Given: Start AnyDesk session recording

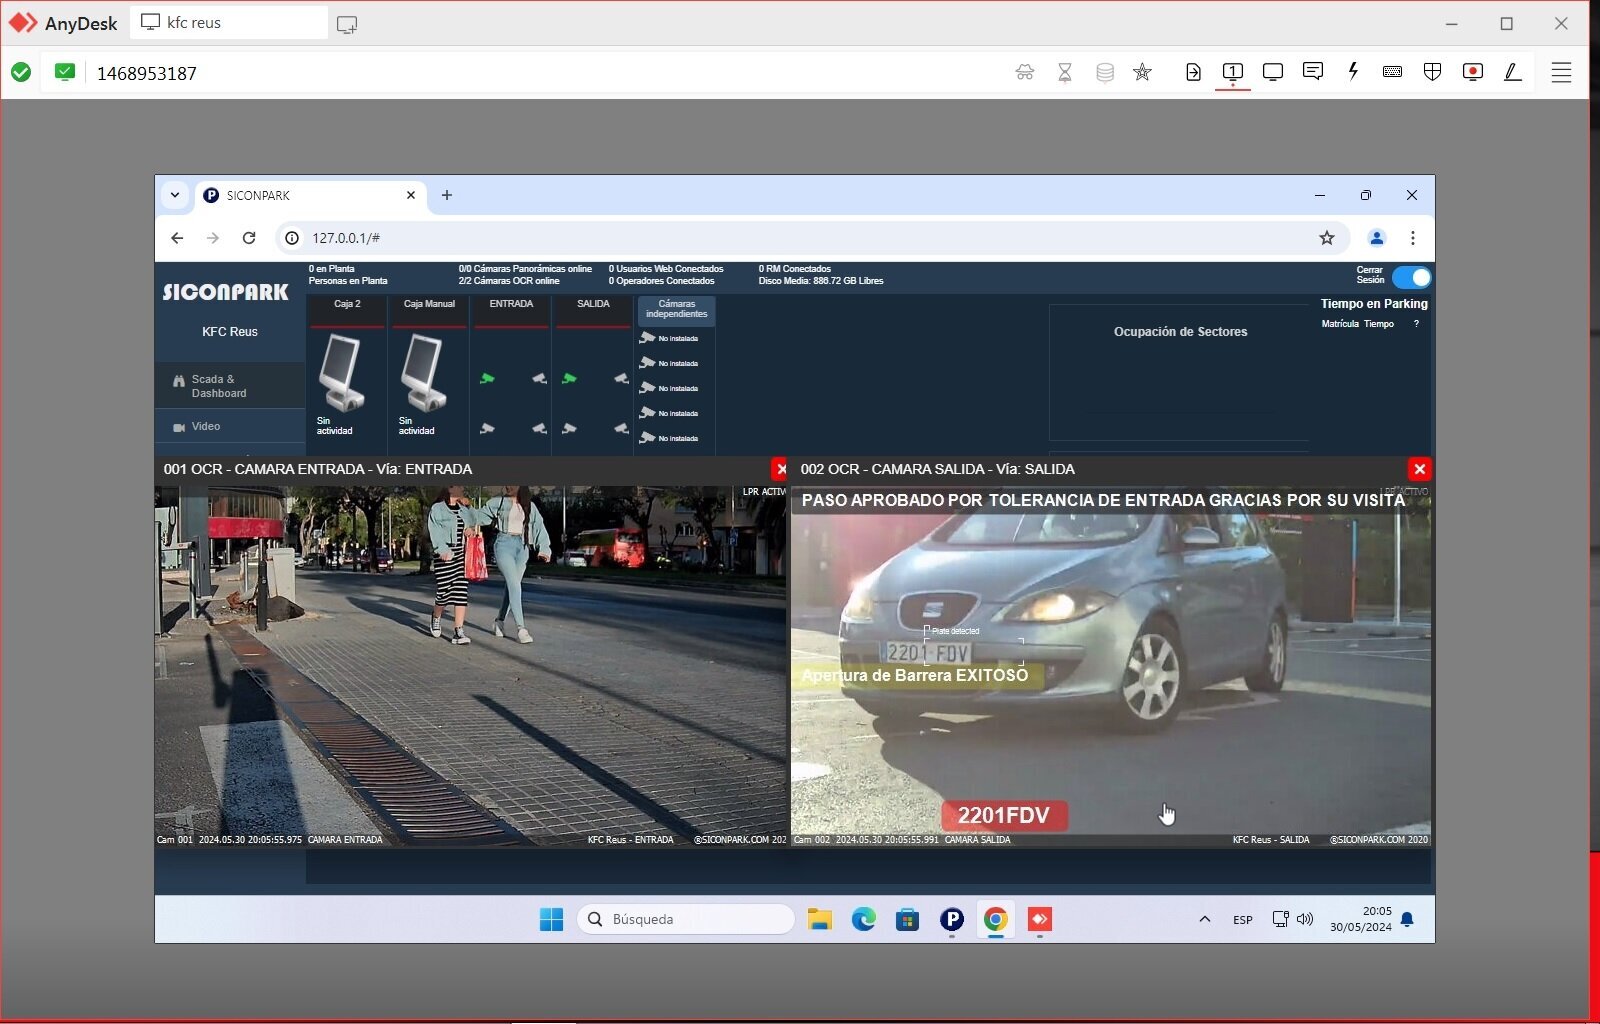Looking at the screenshot, I should (x=1472, y=72).
